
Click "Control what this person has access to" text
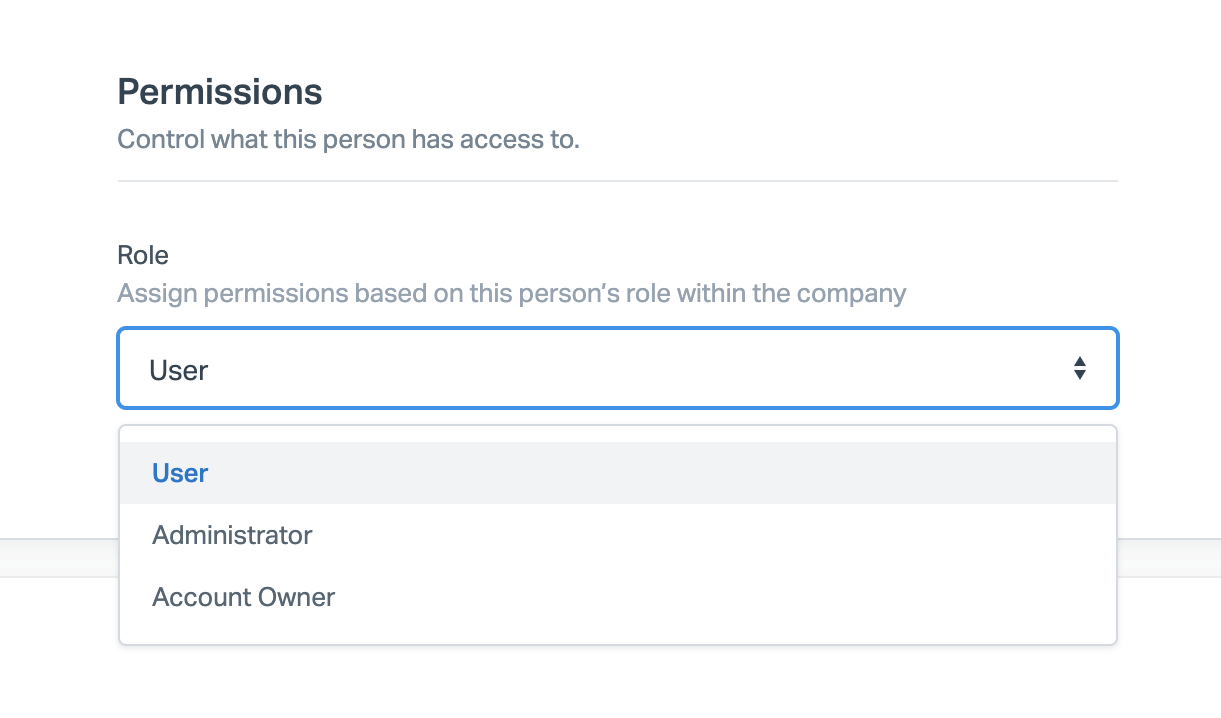[x=348, y=139]
